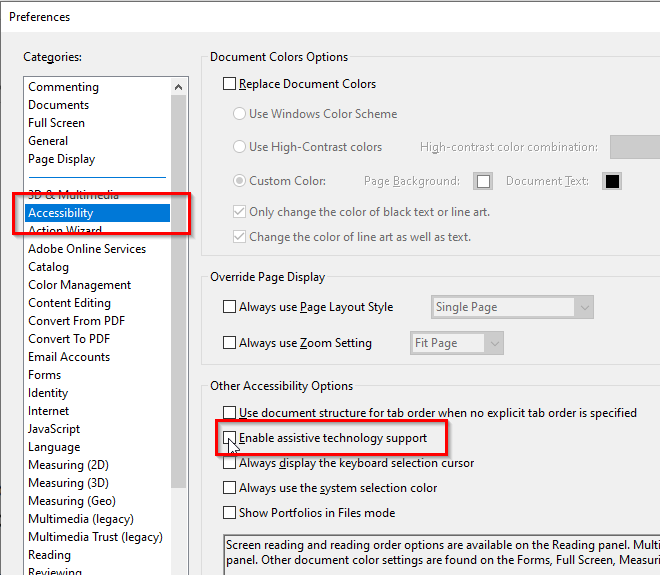Enable Show Portfolios in Files mode
The height and width of the screenshot is (575, 660).
point(229,513)
